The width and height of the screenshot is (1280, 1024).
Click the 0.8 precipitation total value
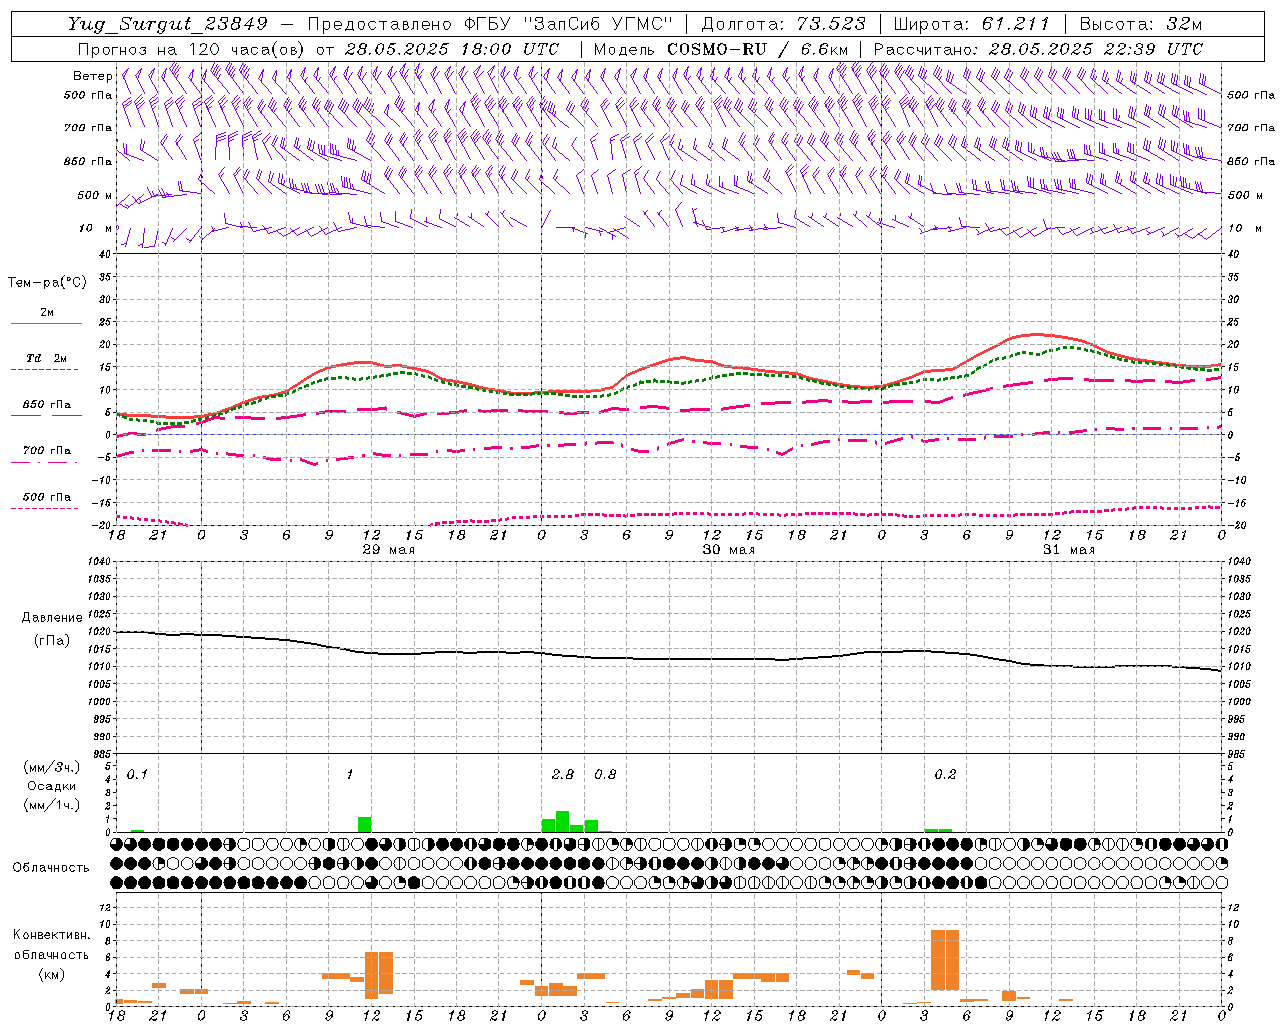[605, 775]
